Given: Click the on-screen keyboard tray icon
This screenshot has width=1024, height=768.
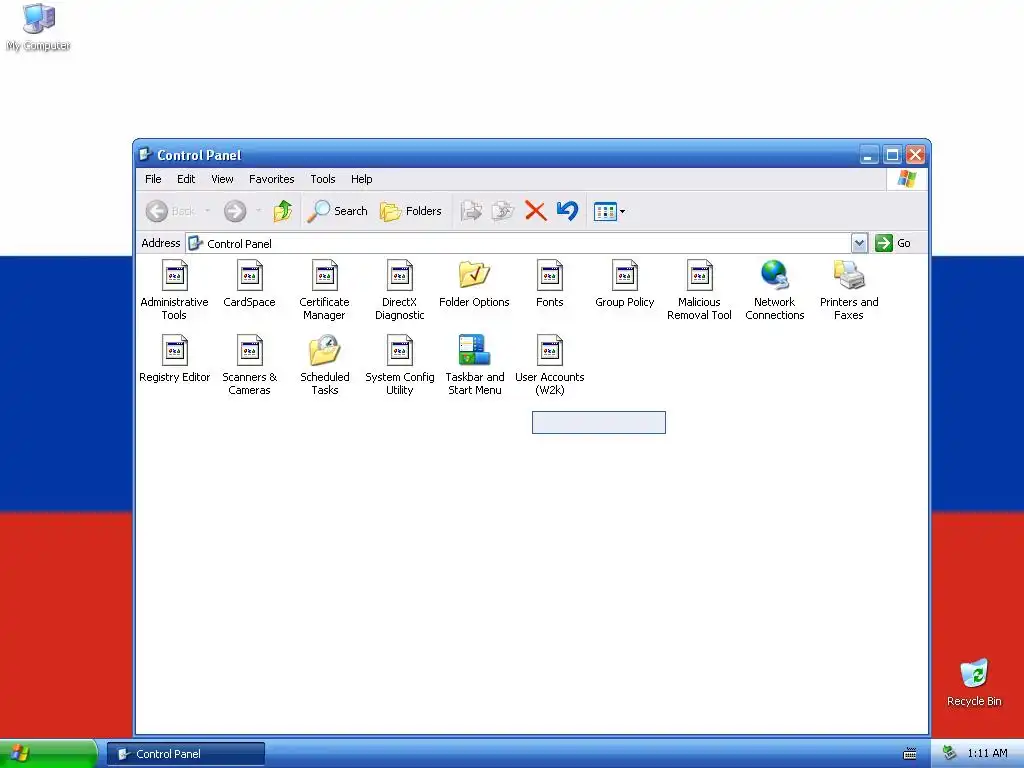Looking at the screenshot, I should coord(910,754).
